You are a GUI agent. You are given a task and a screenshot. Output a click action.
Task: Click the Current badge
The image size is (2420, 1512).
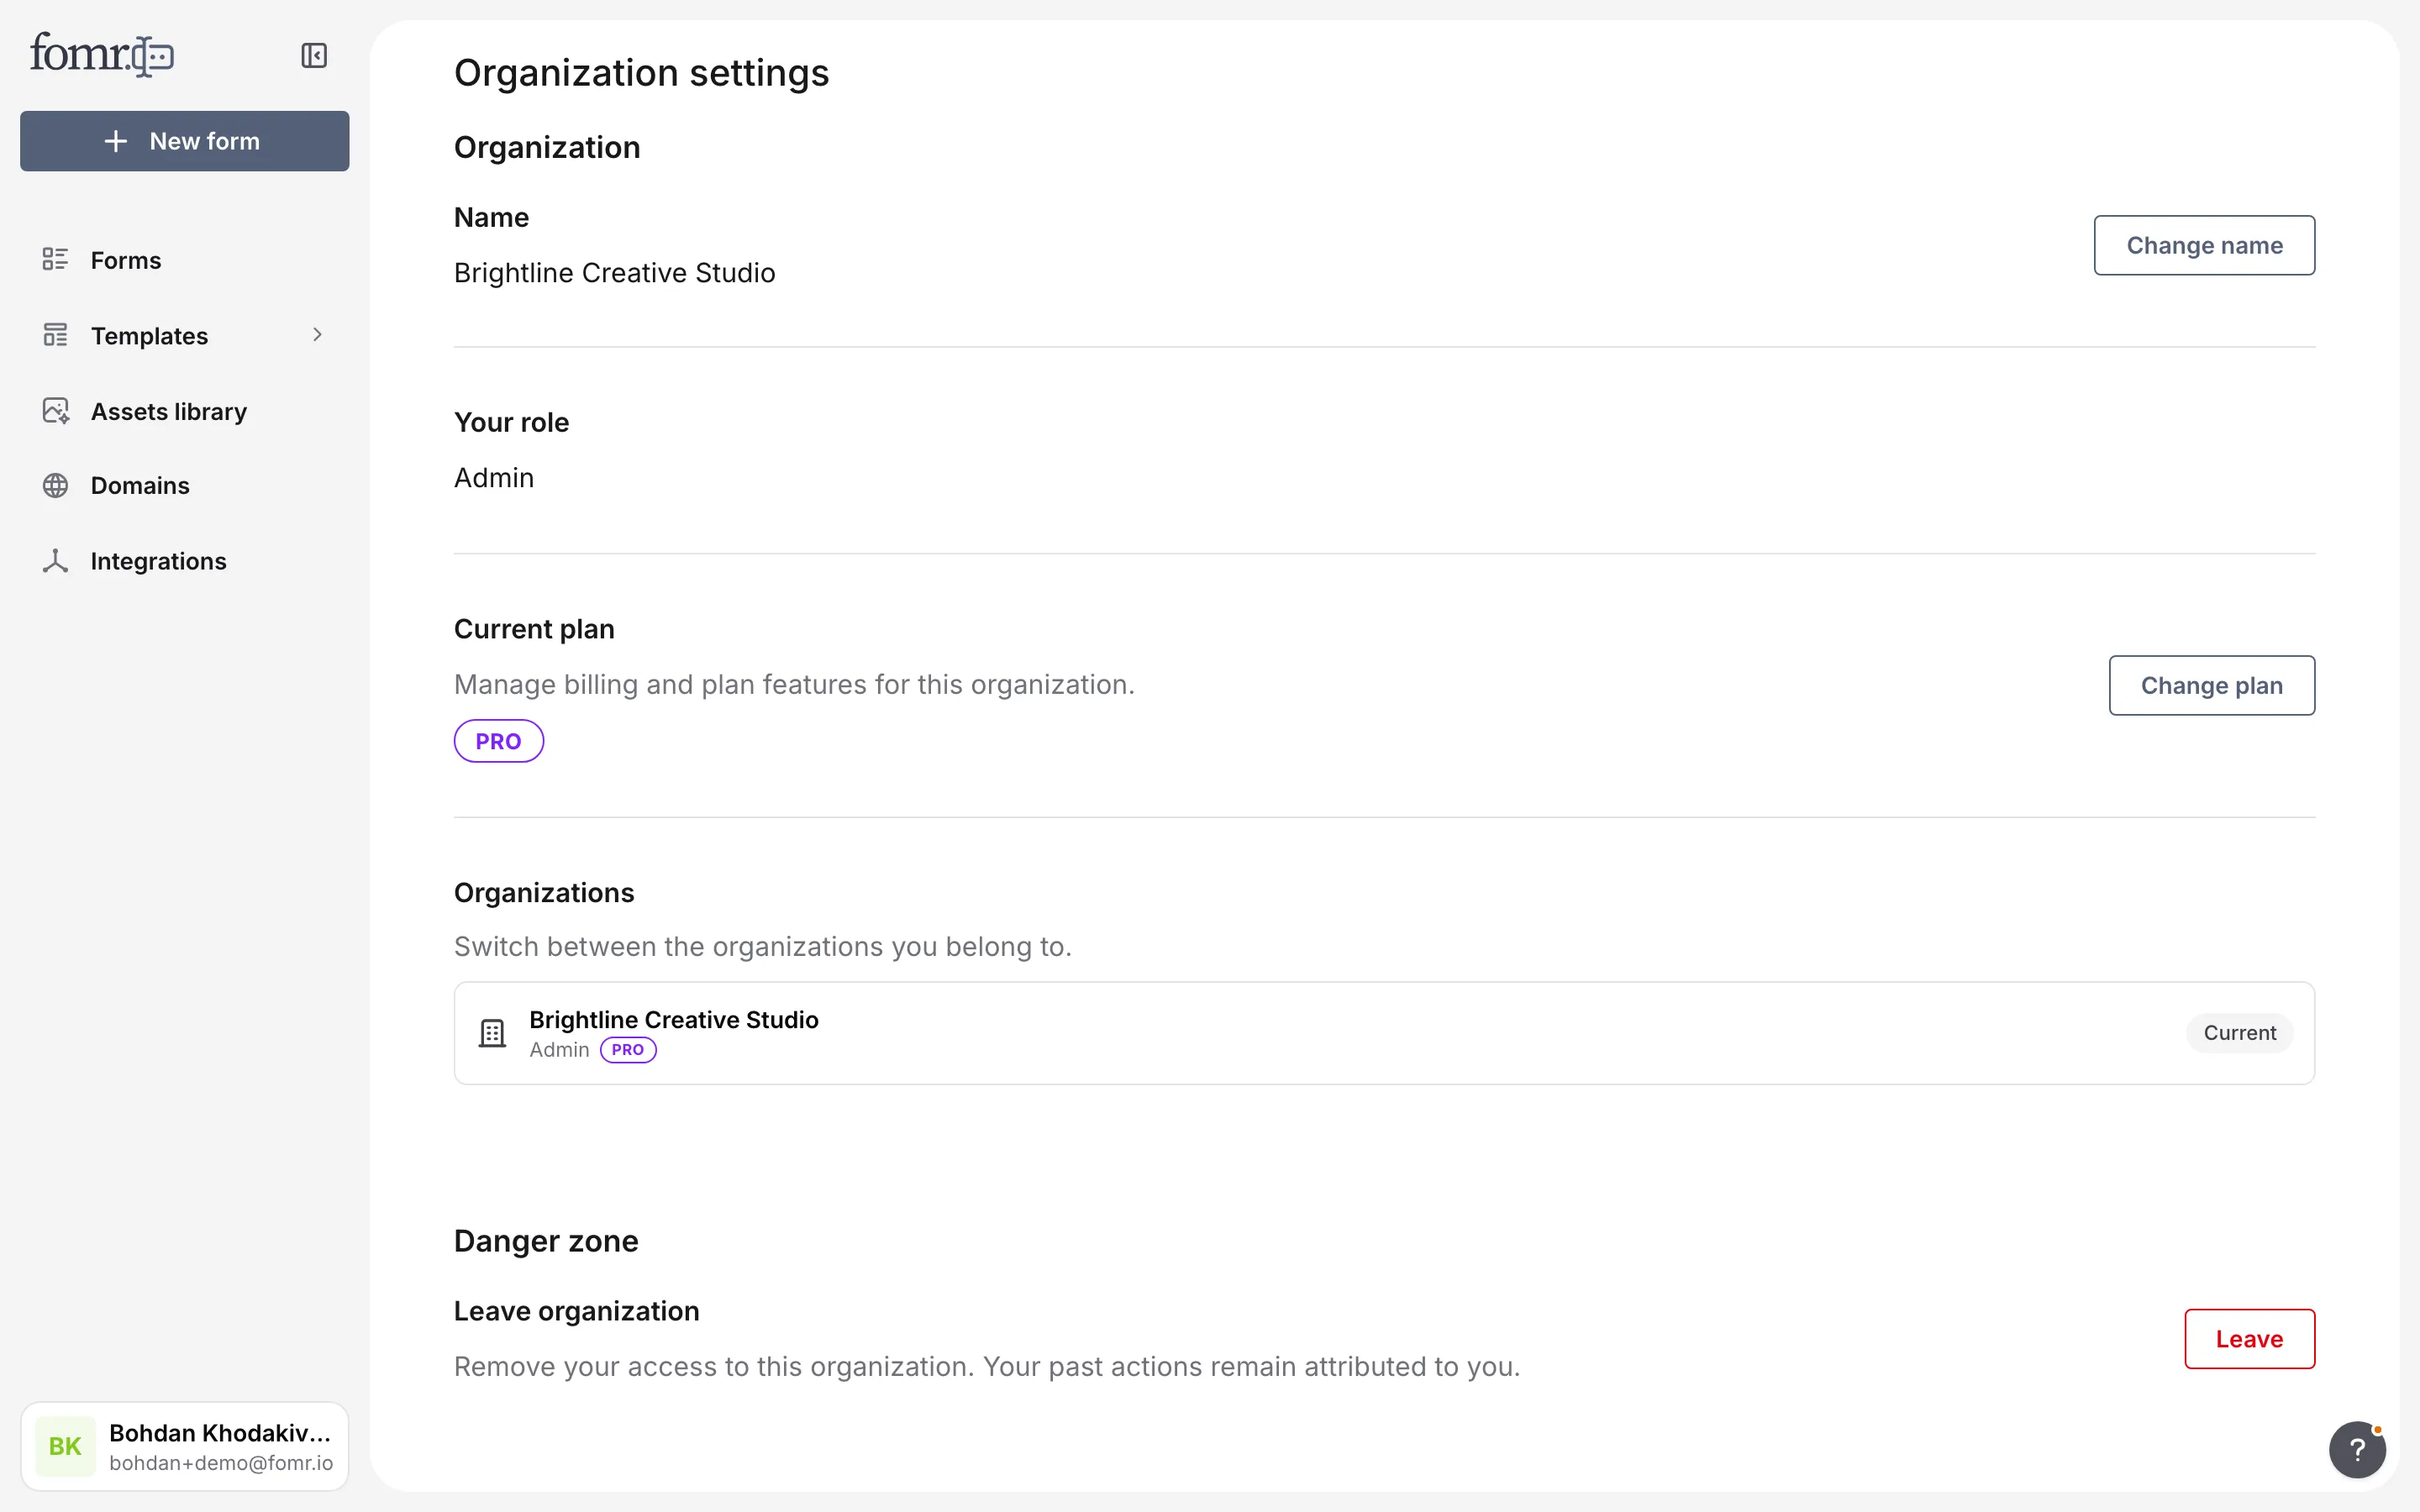click(x=2239, y=1033)
